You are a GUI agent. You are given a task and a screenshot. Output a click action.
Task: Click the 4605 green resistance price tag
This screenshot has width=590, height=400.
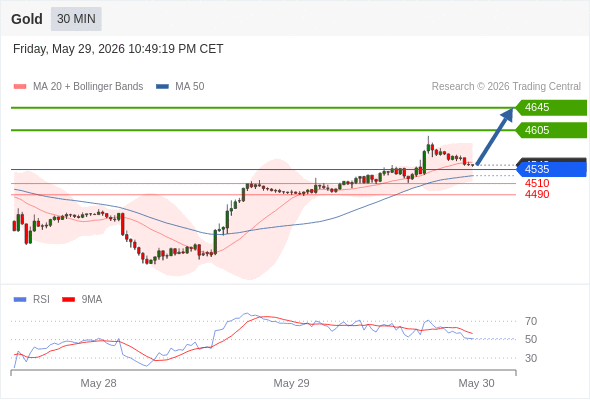(551, 130)
